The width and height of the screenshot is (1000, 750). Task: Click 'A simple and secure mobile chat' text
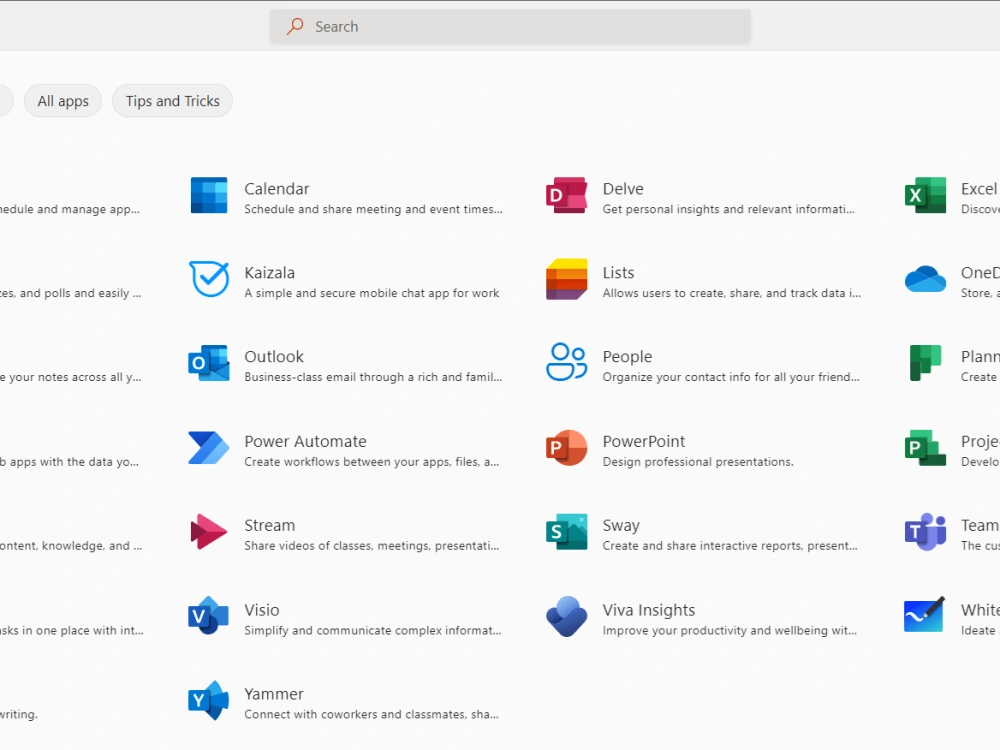point(372,293)
